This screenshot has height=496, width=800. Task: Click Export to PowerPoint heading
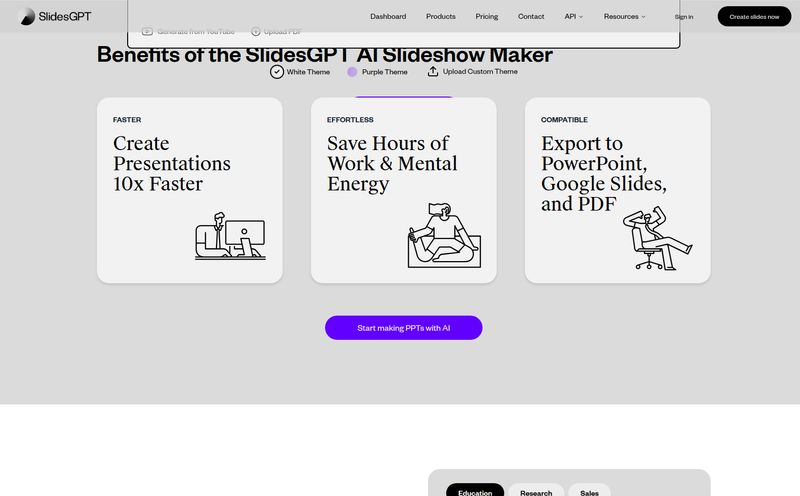click(x=604, y=173)
